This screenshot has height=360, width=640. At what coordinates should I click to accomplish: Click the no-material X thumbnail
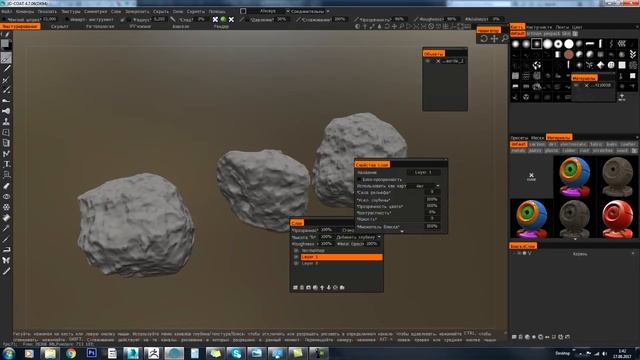[x=531, y=177]
